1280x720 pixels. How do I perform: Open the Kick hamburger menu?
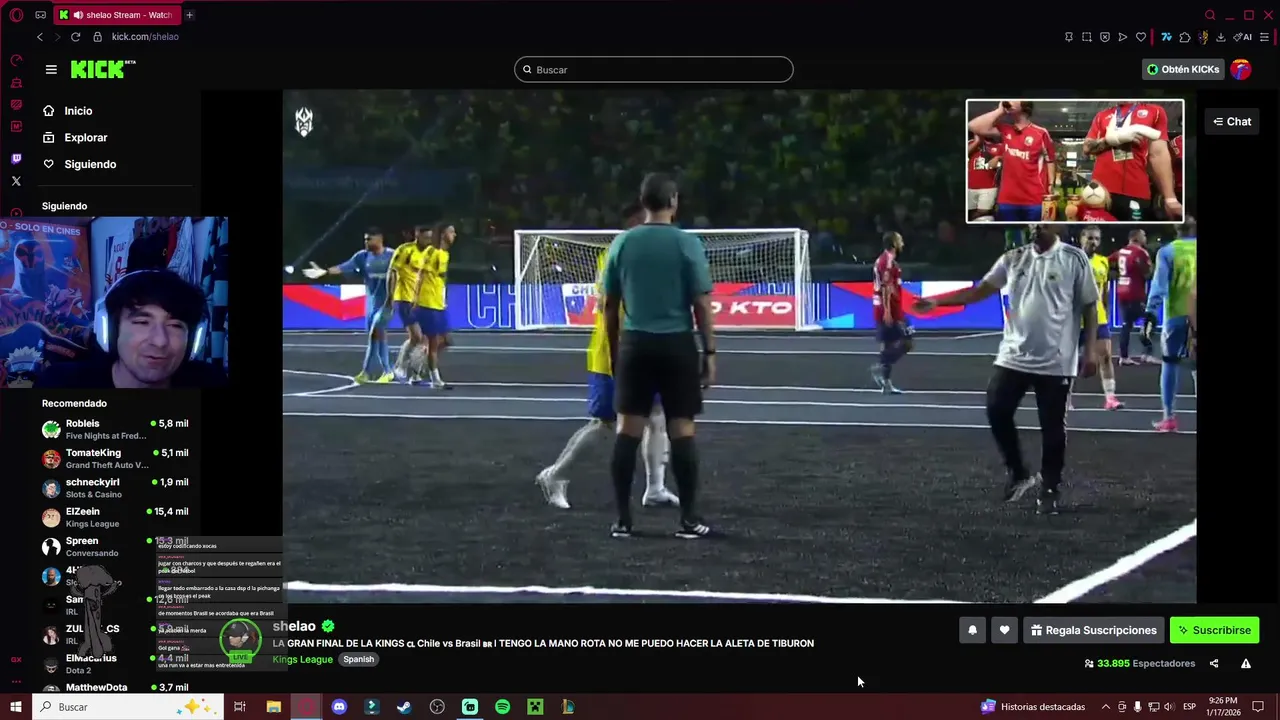click(x=51, y=69)
